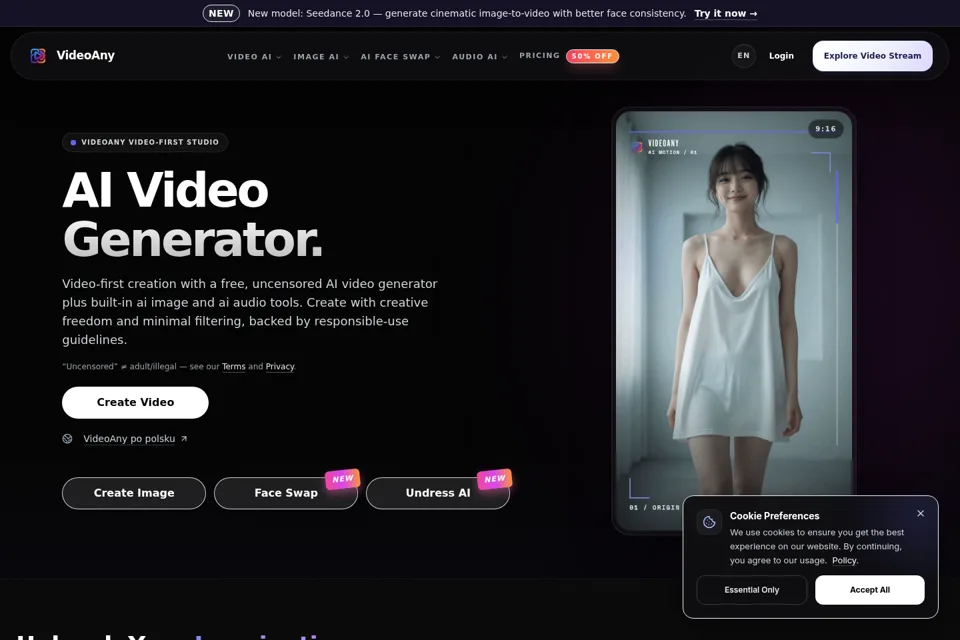This screenshot has width=960, height=640.
Task: Click the NEW tag on Face Swap
Action: [343, 479]
